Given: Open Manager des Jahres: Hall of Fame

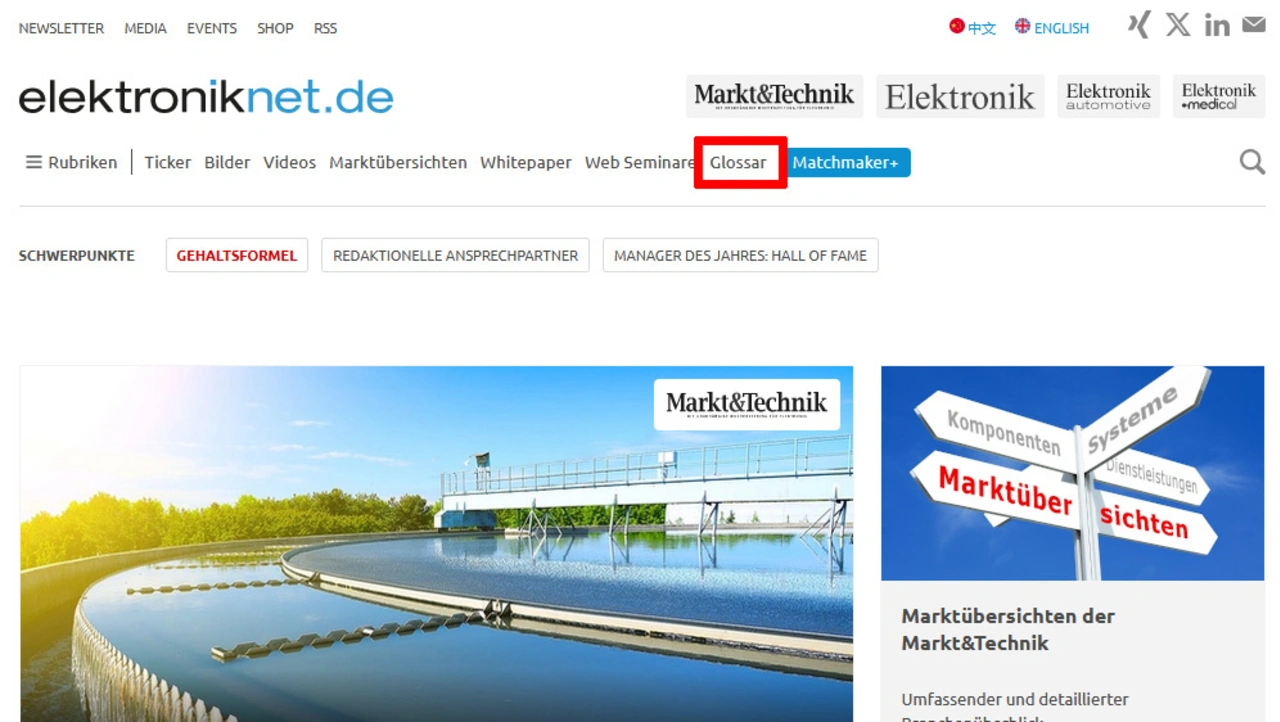Looking at the screenshot, I should [x=740, y=255].
